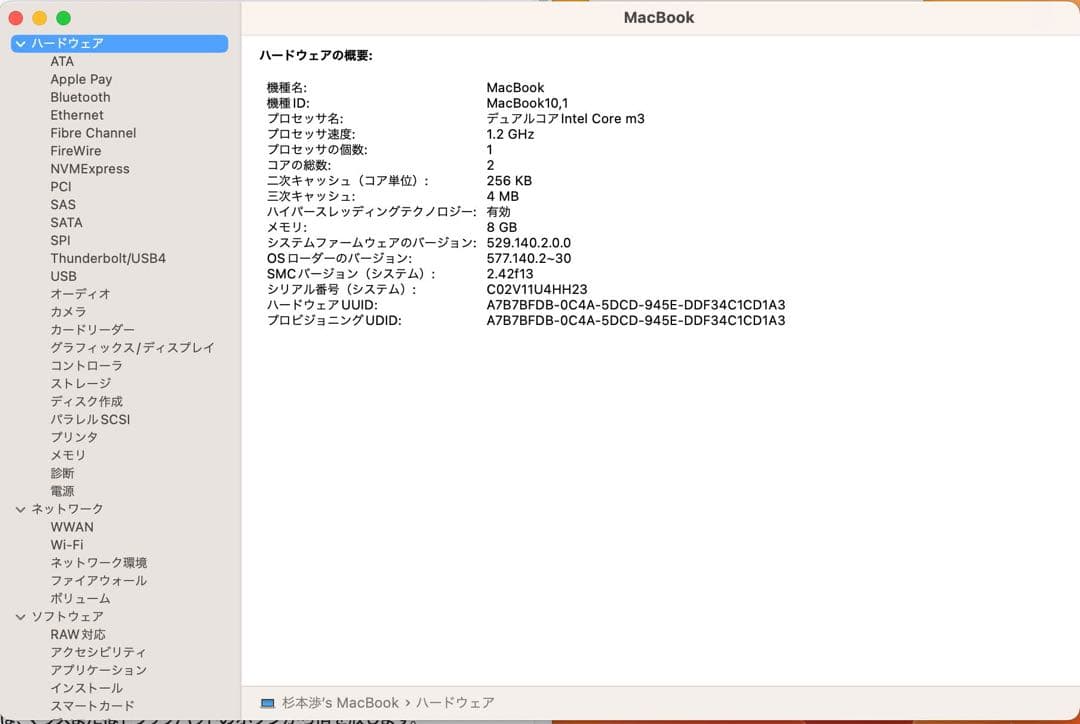Select ストレージ in the sidebar
This screenshot has width=1080, height=724.
click(x=81, y=383)
